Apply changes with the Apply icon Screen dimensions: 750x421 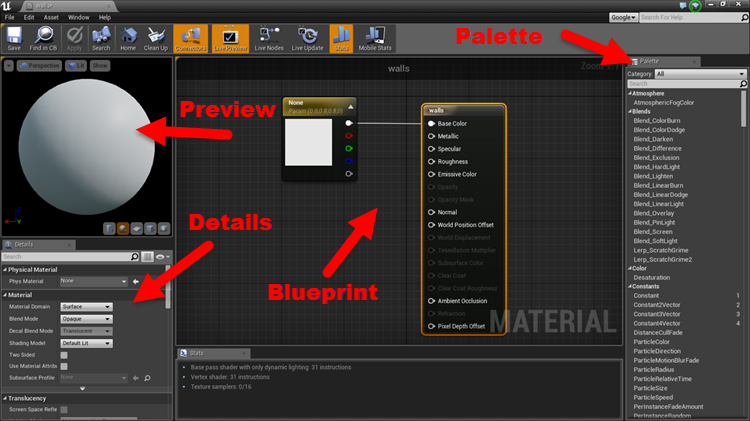(74, 38)
